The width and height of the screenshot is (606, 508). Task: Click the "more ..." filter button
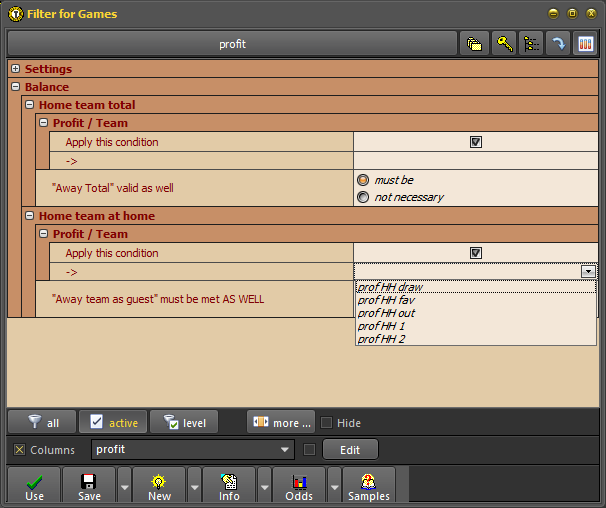281,423
